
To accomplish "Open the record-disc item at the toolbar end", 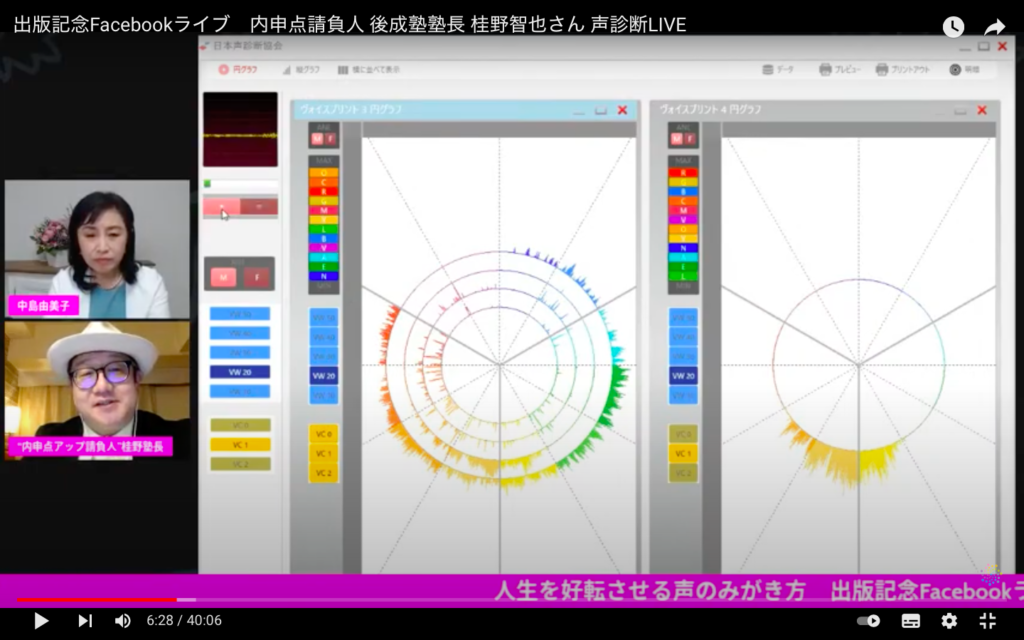I will (964, 69).
